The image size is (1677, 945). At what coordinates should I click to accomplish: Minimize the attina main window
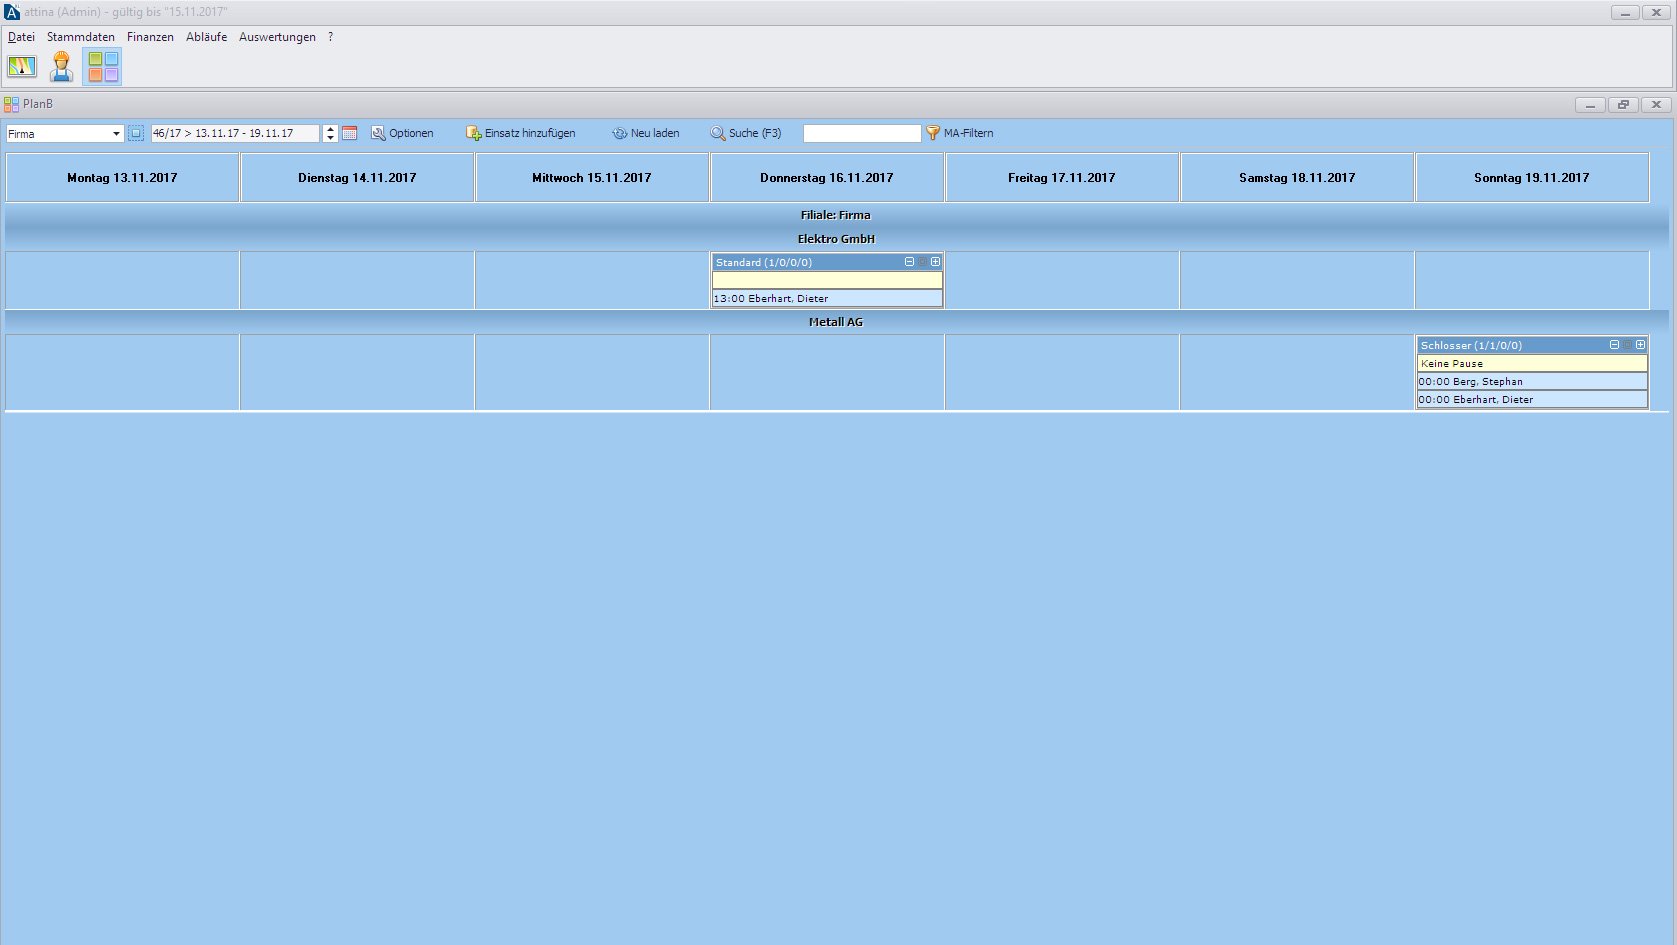[x=1625, y=12]
